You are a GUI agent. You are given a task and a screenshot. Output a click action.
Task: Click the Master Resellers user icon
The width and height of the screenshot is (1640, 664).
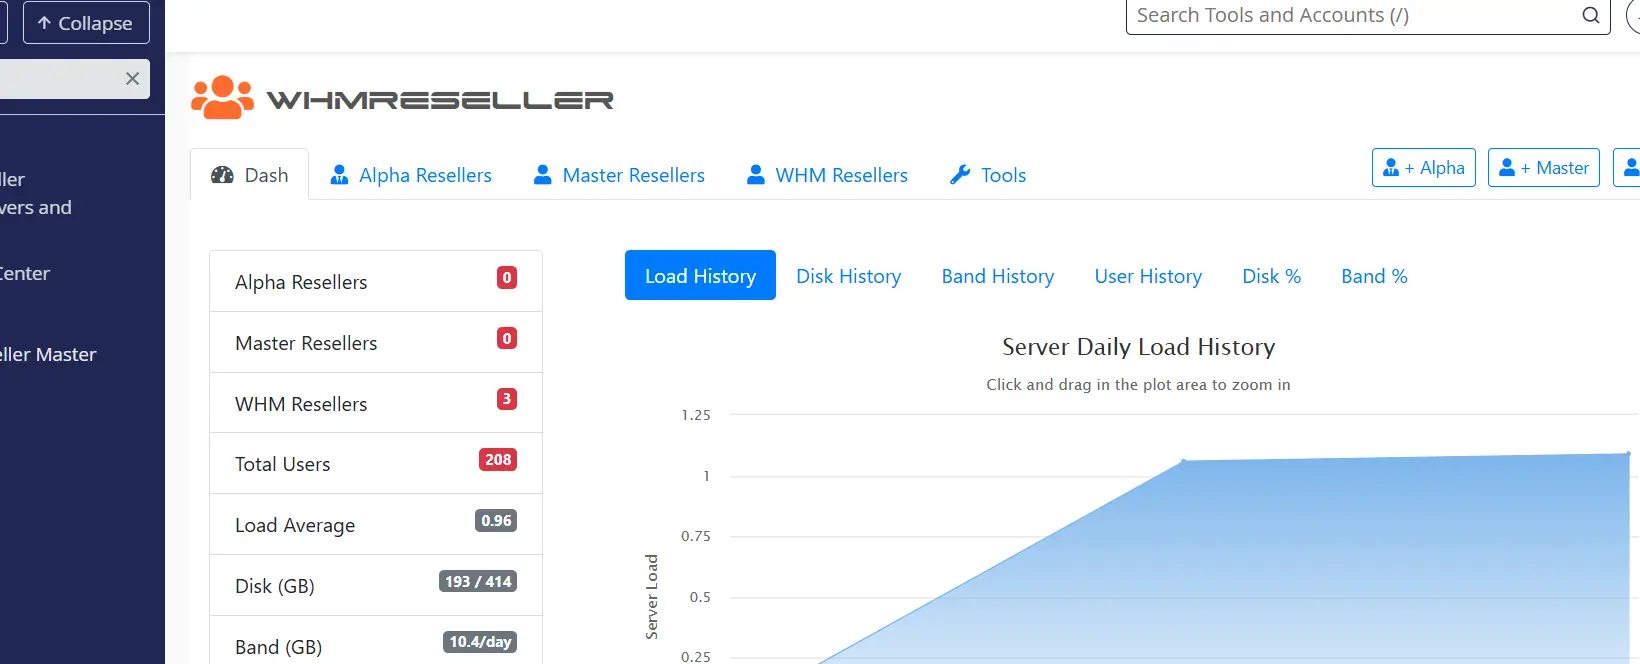[543, 175]
